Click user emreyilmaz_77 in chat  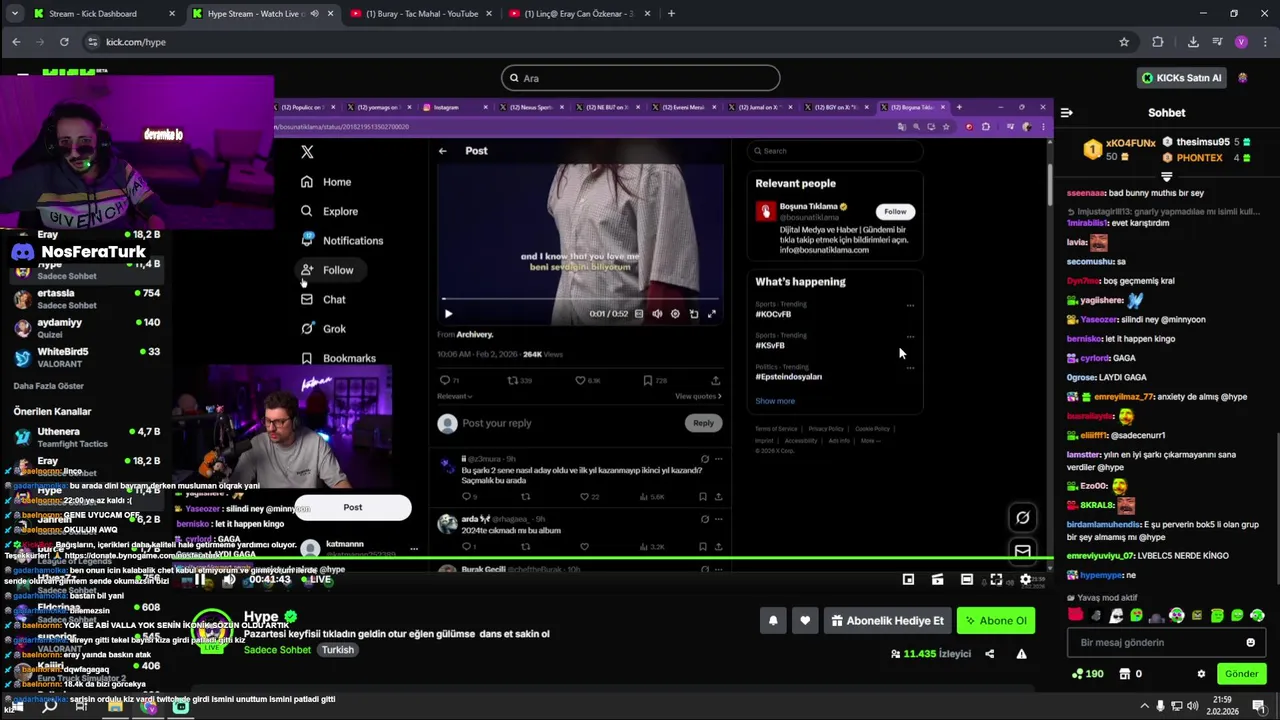[1124, 397]
